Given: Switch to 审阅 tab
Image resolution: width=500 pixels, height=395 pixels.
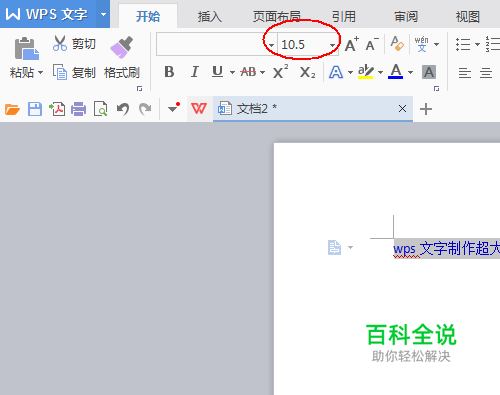Looking at the screenshot, I should tap(406, 16).
